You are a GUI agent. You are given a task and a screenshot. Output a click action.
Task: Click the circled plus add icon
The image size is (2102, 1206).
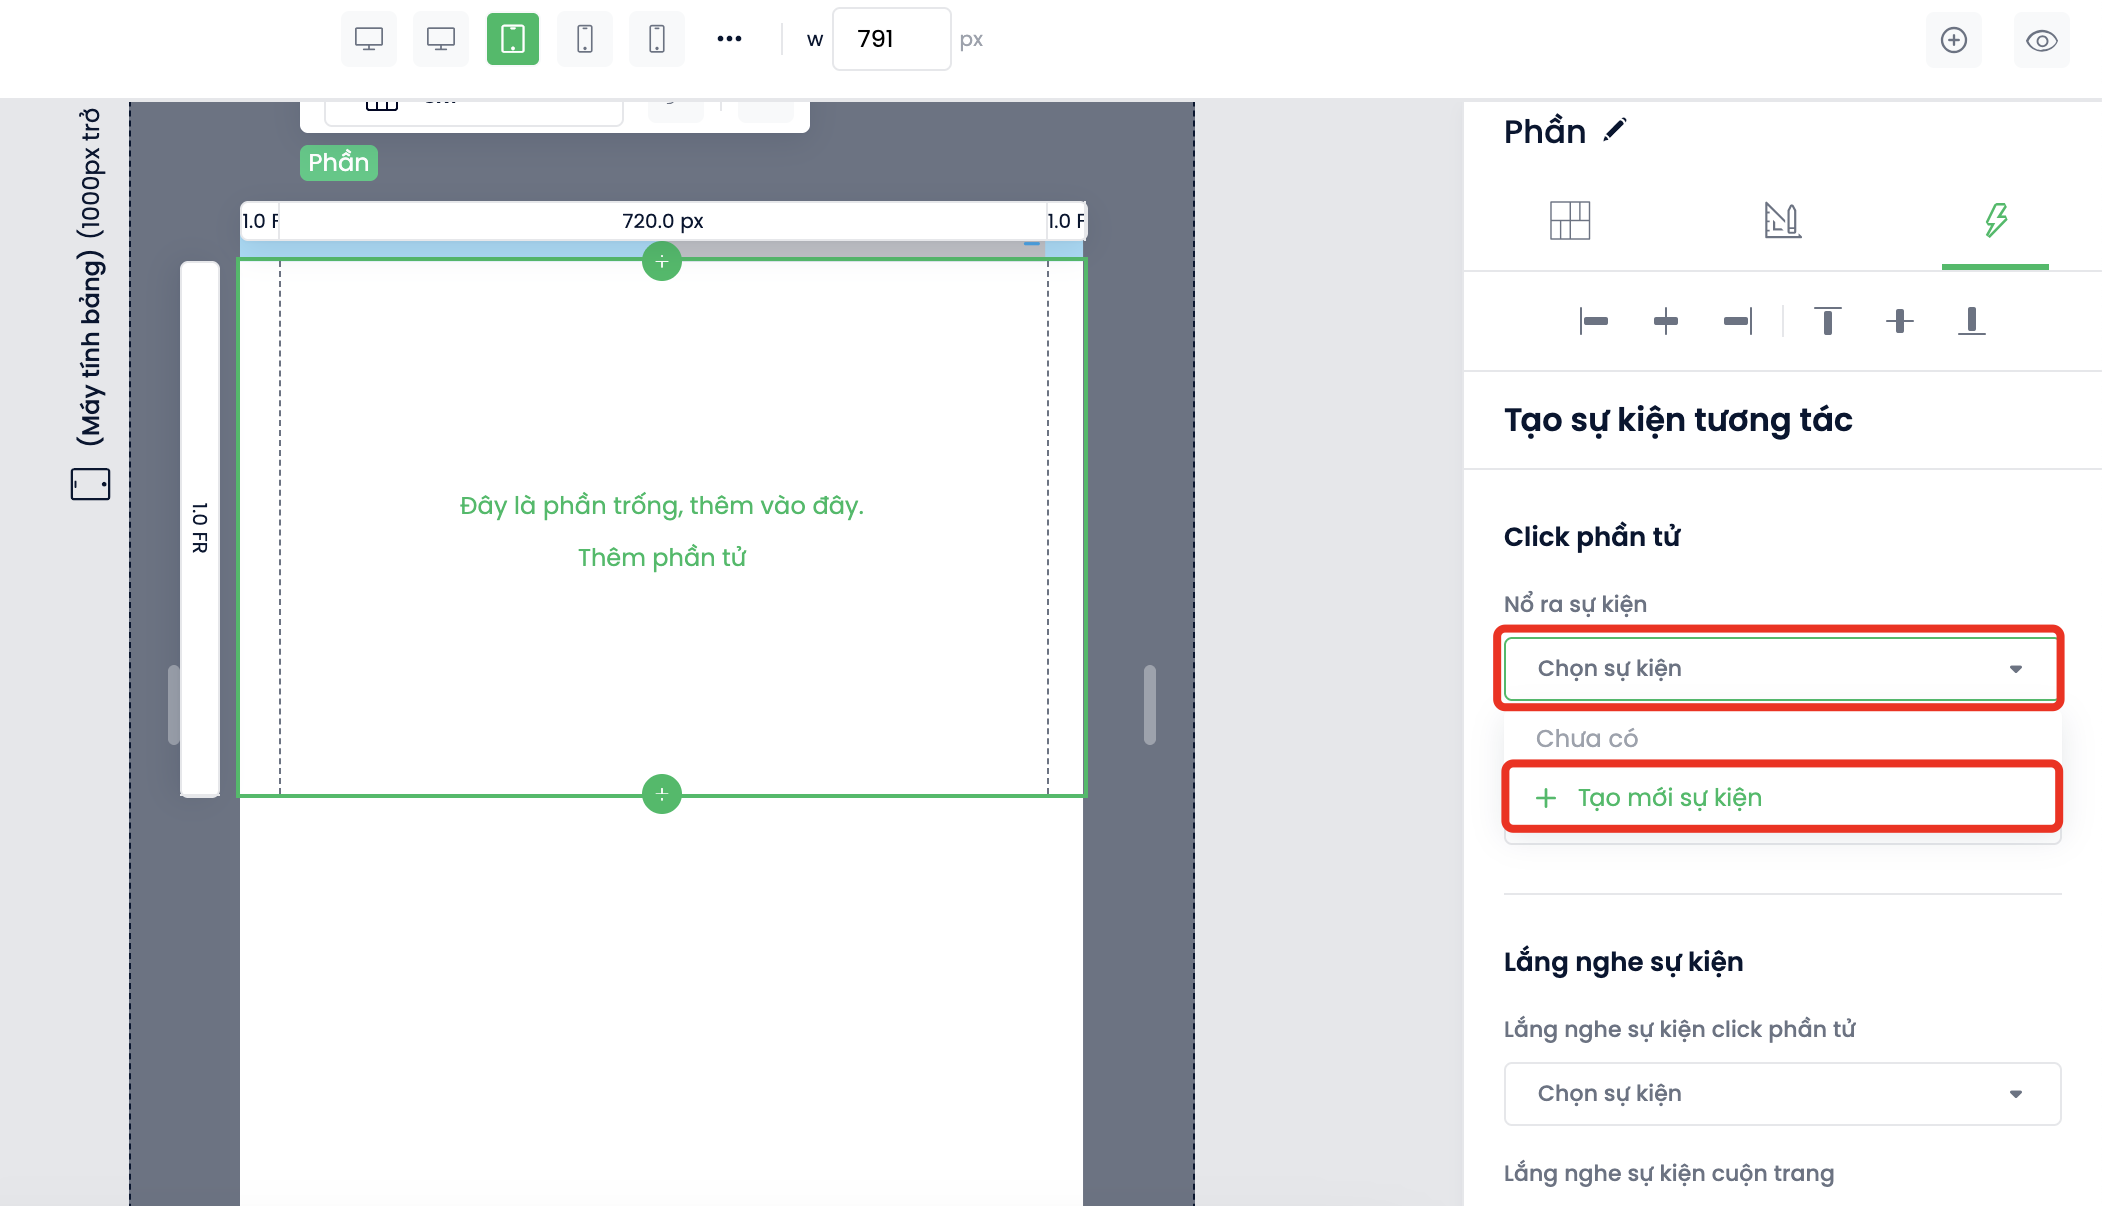(1953, 40)
